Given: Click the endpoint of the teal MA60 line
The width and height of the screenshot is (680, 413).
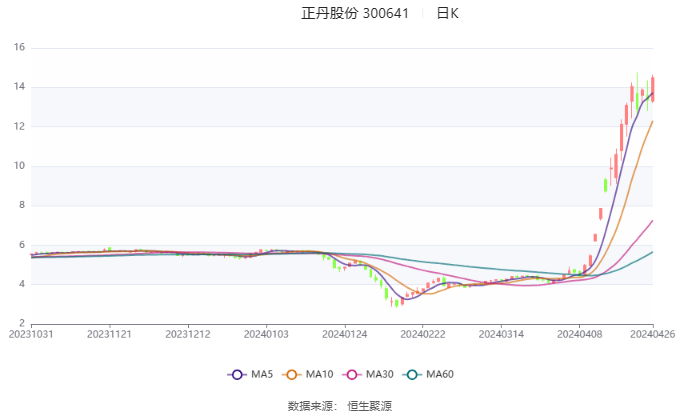Looking at the screenshot, I should click(x=653, y=252).
